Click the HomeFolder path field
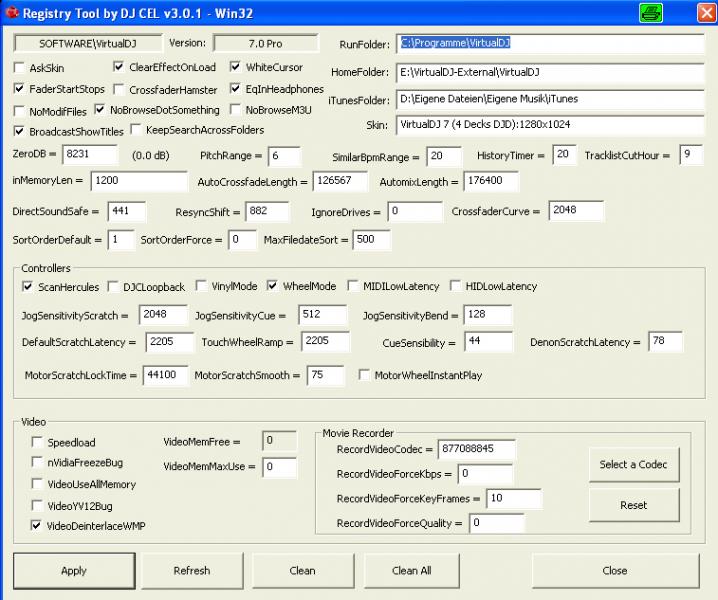718x600 pixels. point(550,72)
